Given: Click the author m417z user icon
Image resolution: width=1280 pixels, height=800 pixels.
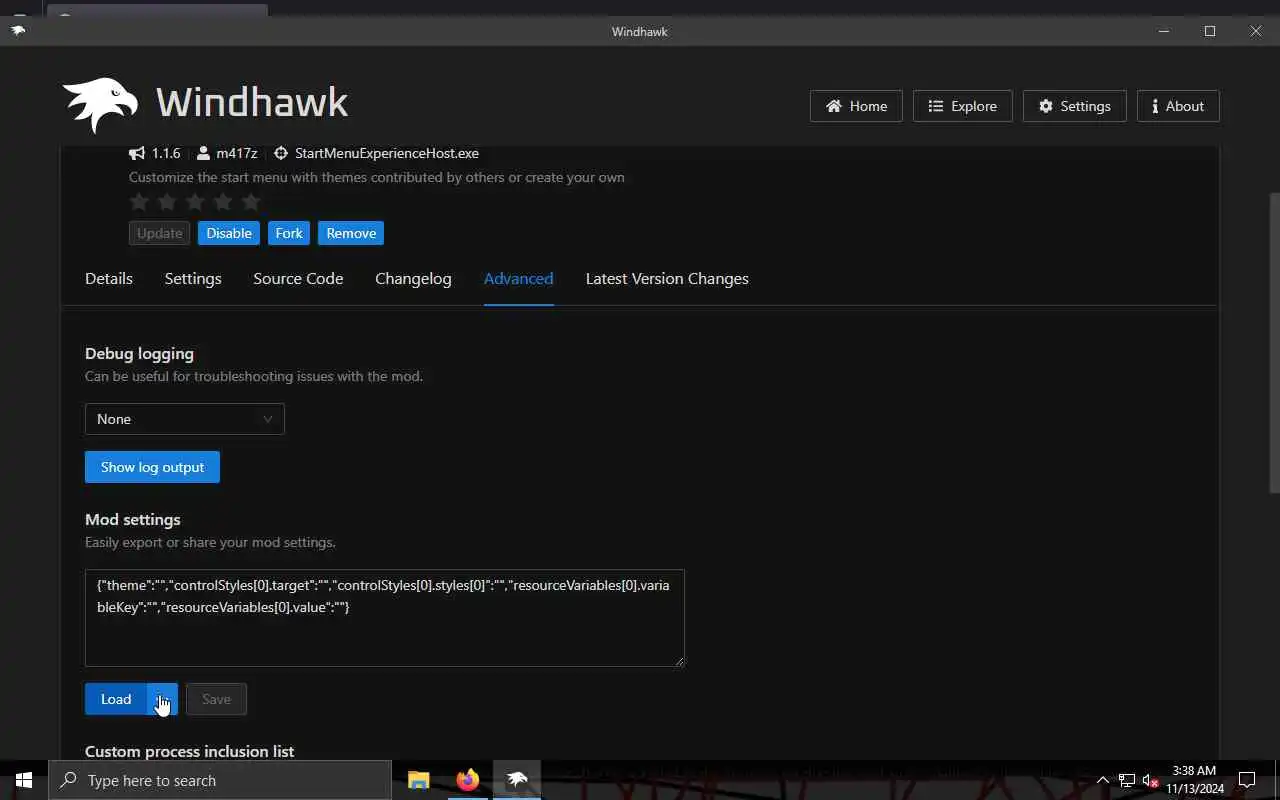Looking at the screenshot, I should tap(203, 153).
